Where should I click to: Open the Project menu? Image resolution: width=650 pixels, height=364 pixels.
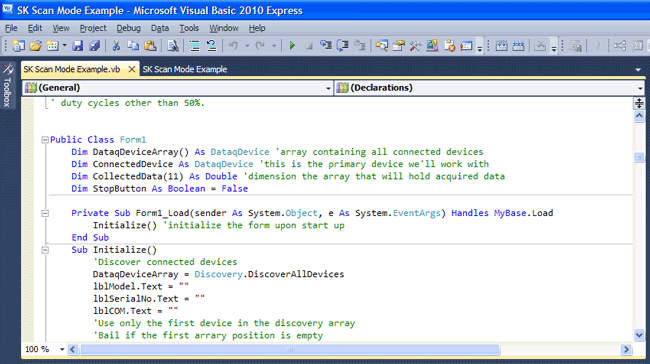(93, 28)
